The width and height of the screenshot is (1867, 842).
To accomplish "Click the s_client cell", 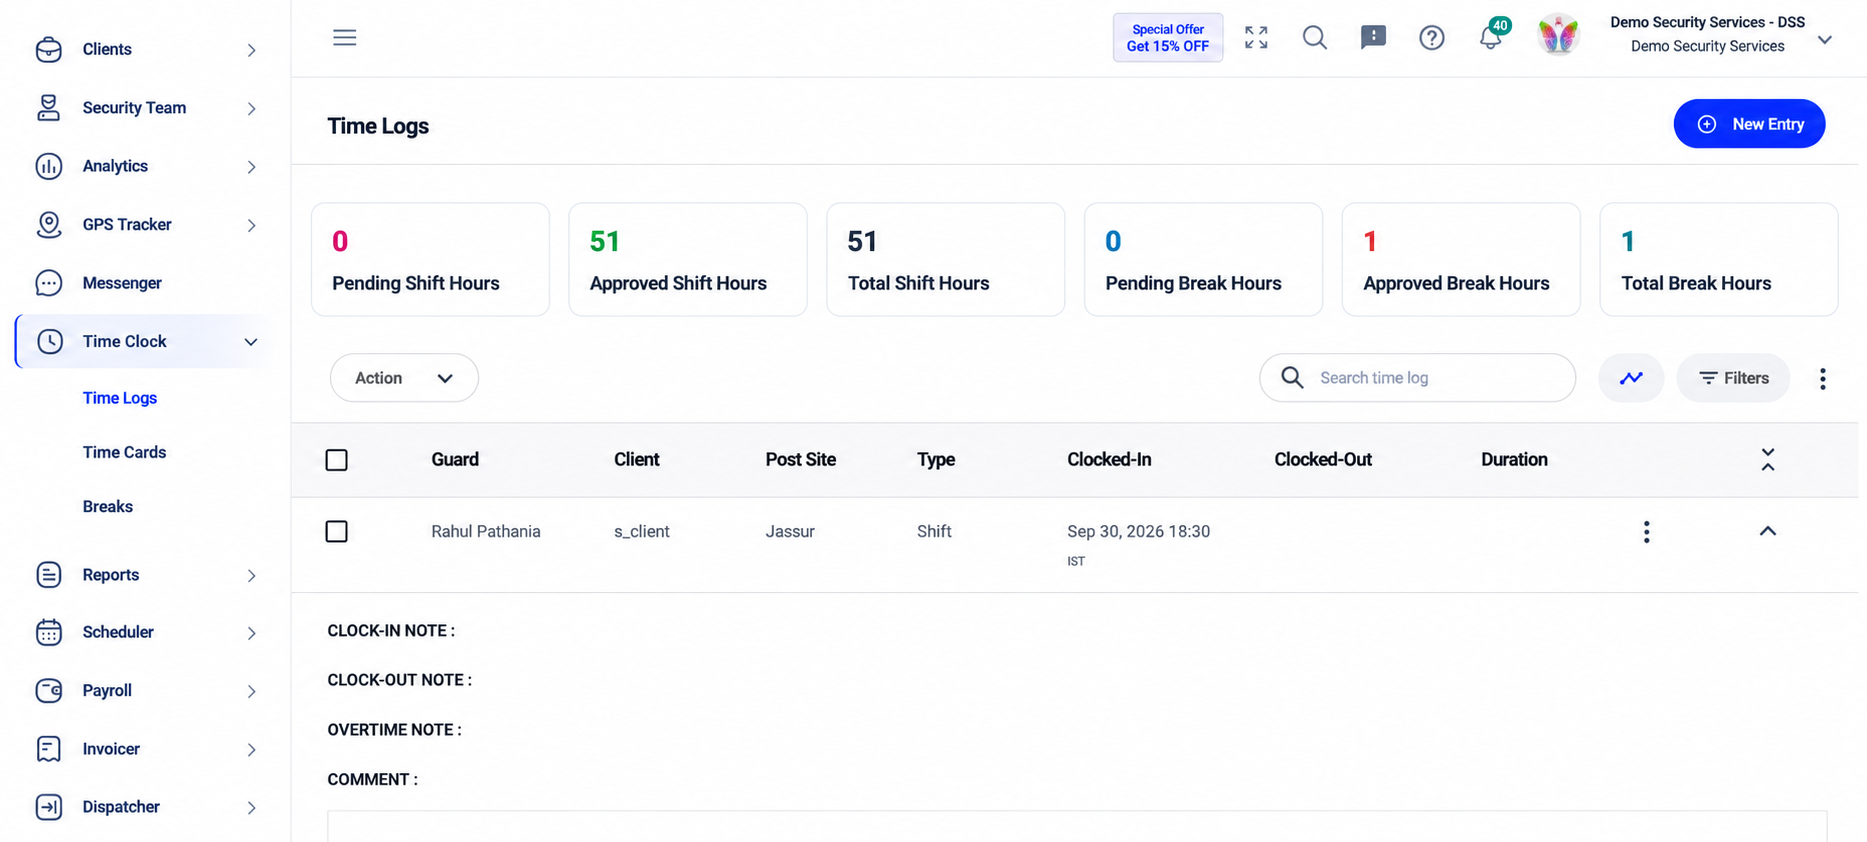I will (x=642, y=531).
